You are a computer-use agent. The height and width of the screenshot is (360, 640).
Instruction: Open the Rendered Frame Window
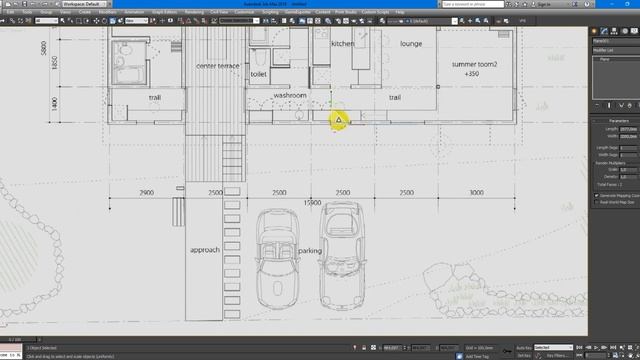(x=346, y=21)
